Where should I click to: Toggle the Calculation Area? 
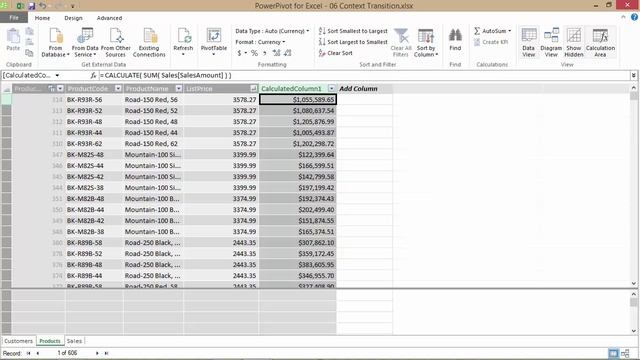click(x=600, y=42)
